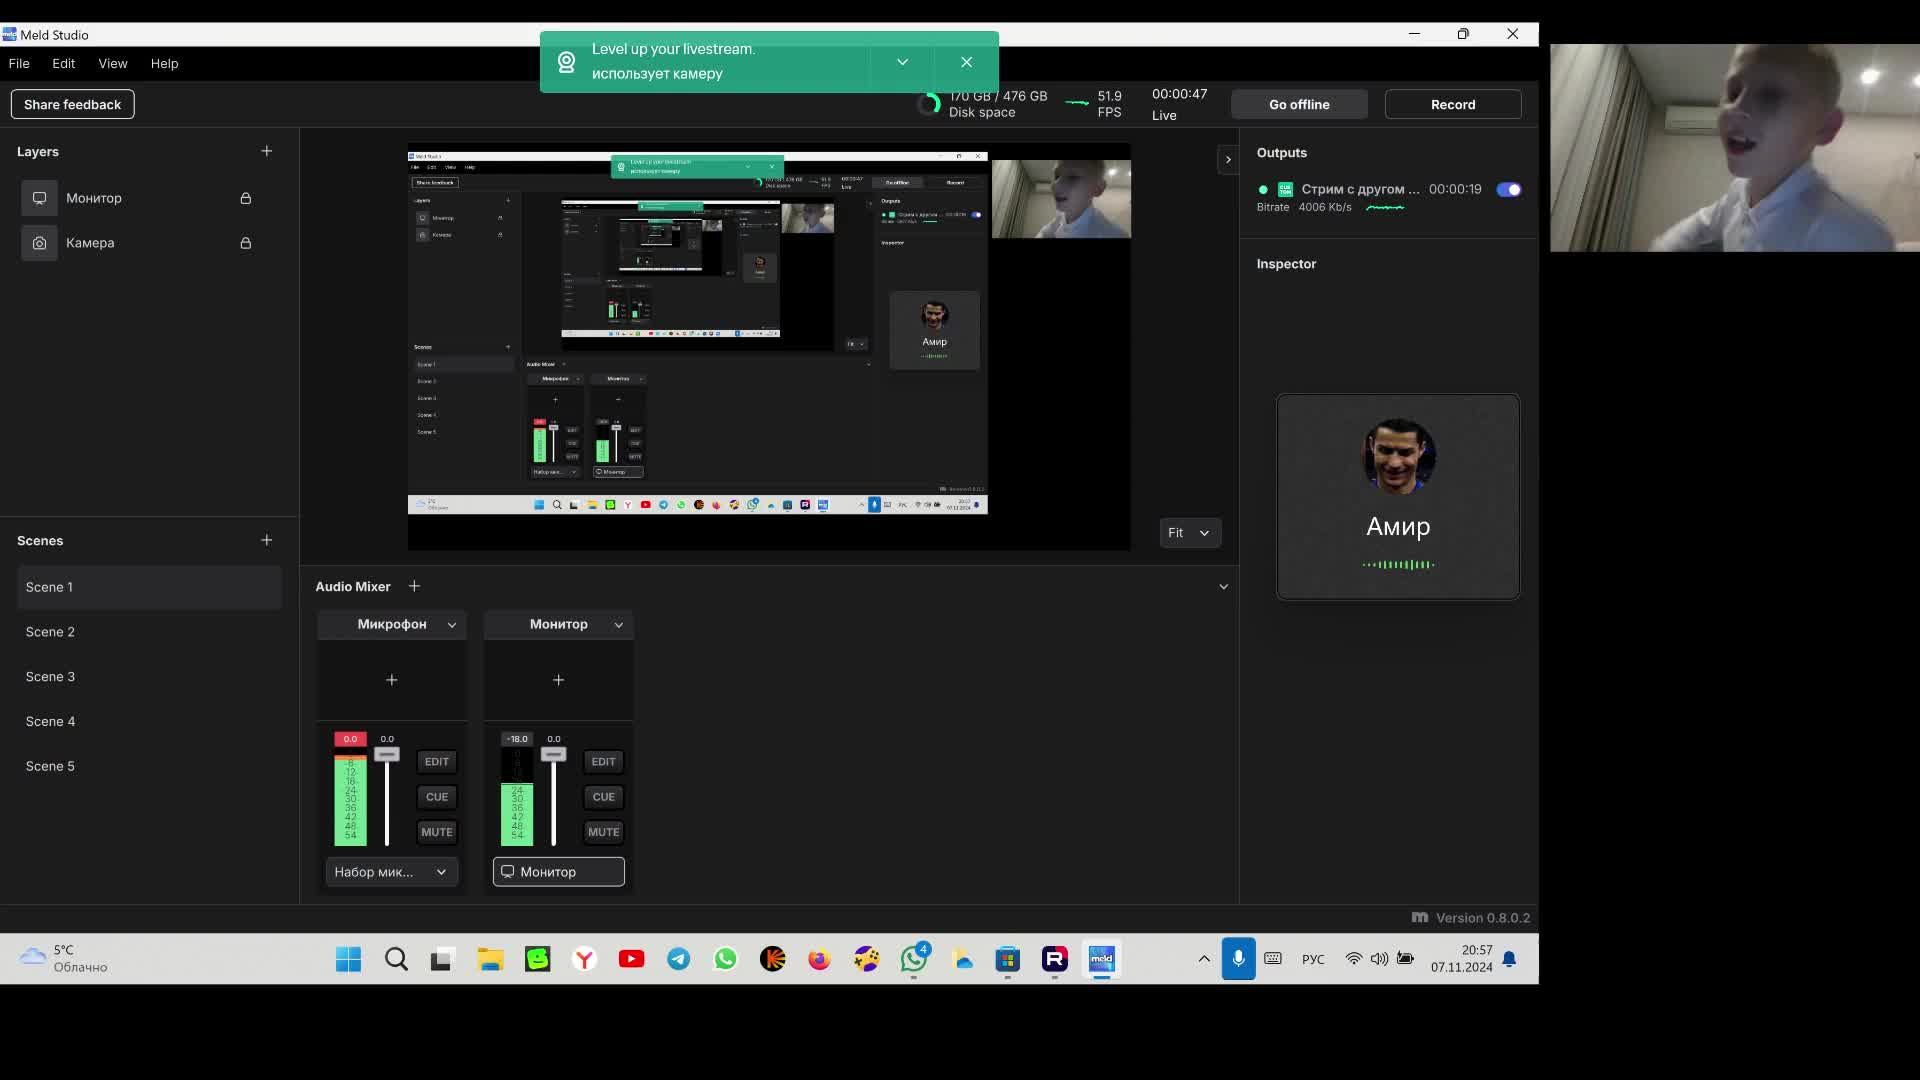Toggle the Стрим с другом output switch
Screen dimensions: 1920x1080
click(x=1508, y=190)
